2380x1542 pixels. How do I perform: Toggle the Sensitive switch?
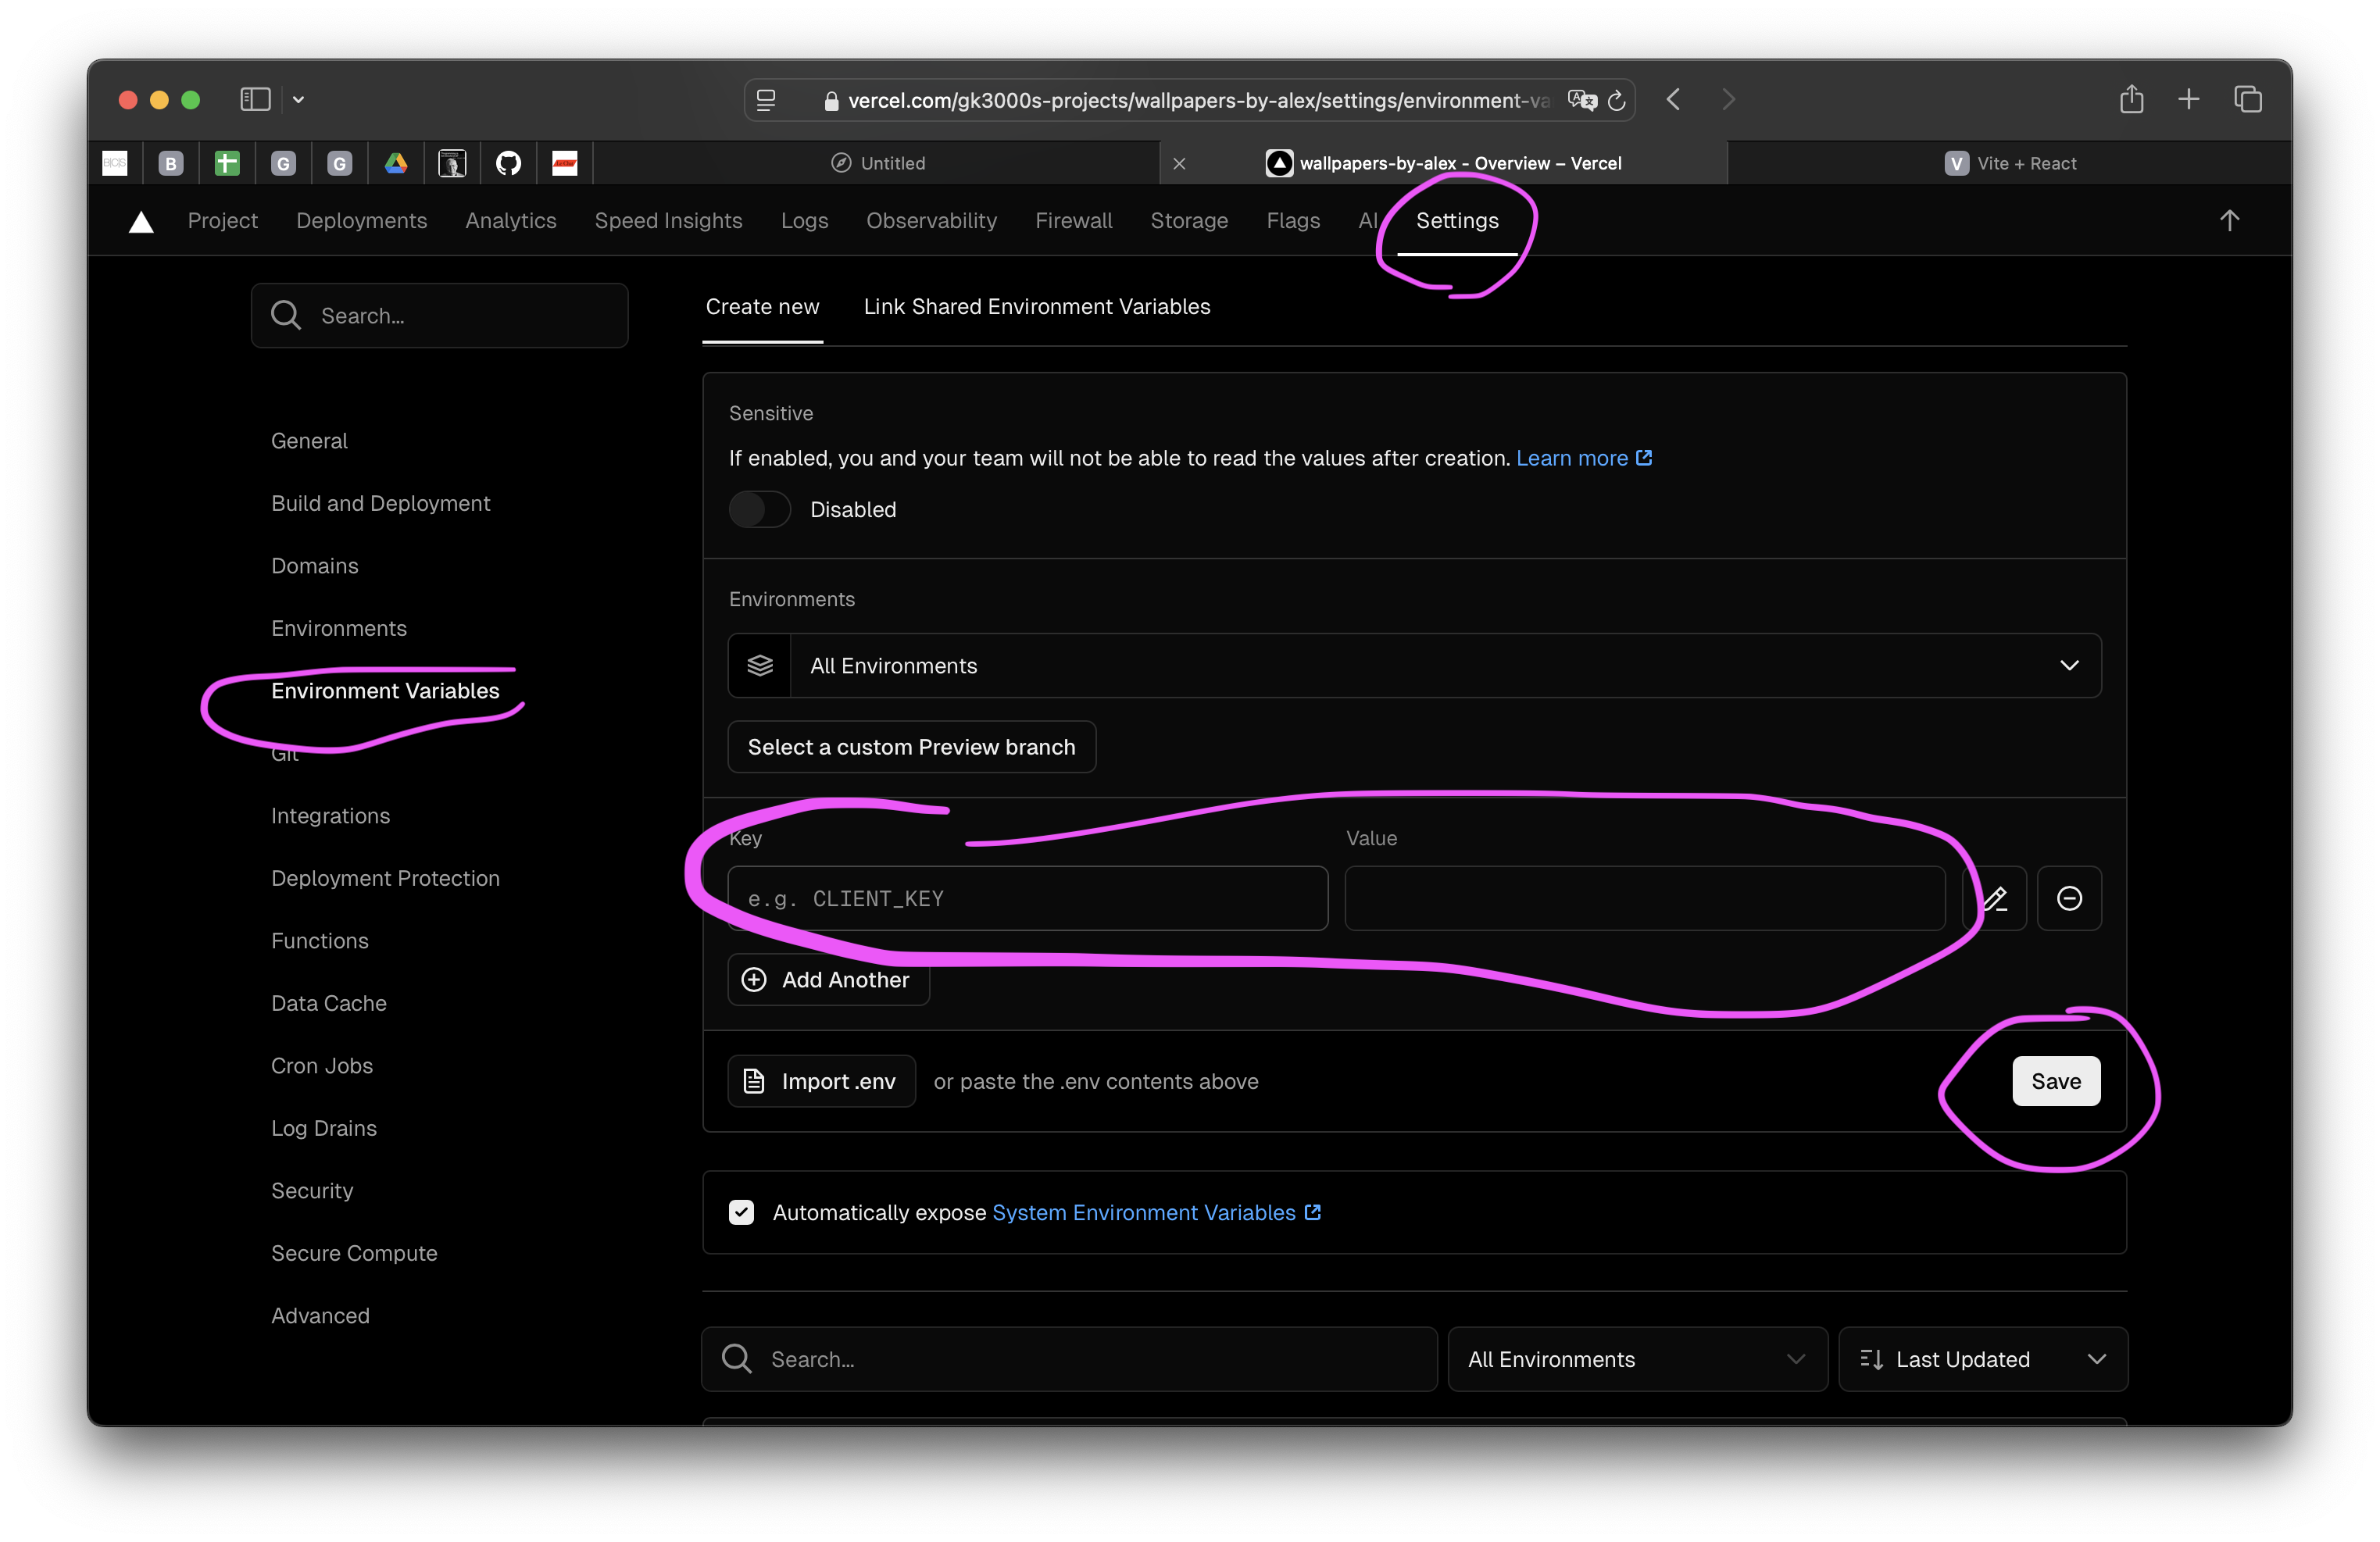(759, 509)
